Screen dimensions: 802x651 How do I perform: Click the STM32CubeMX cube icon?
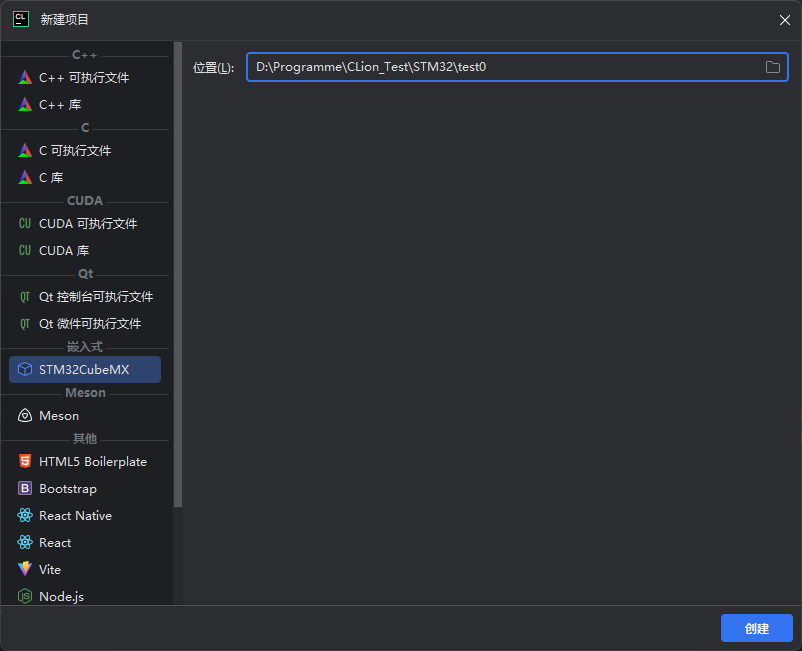25,369
